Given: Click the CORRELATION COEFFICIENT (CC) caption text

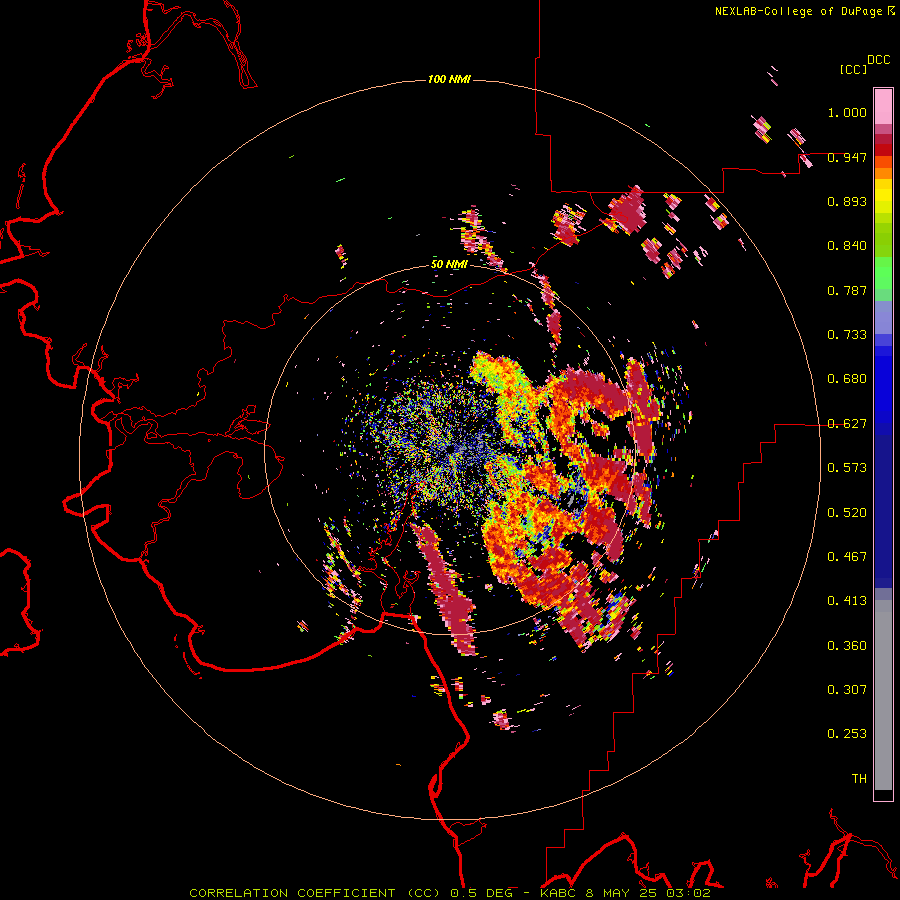Looking at the screenshot, I should point(315,893).
